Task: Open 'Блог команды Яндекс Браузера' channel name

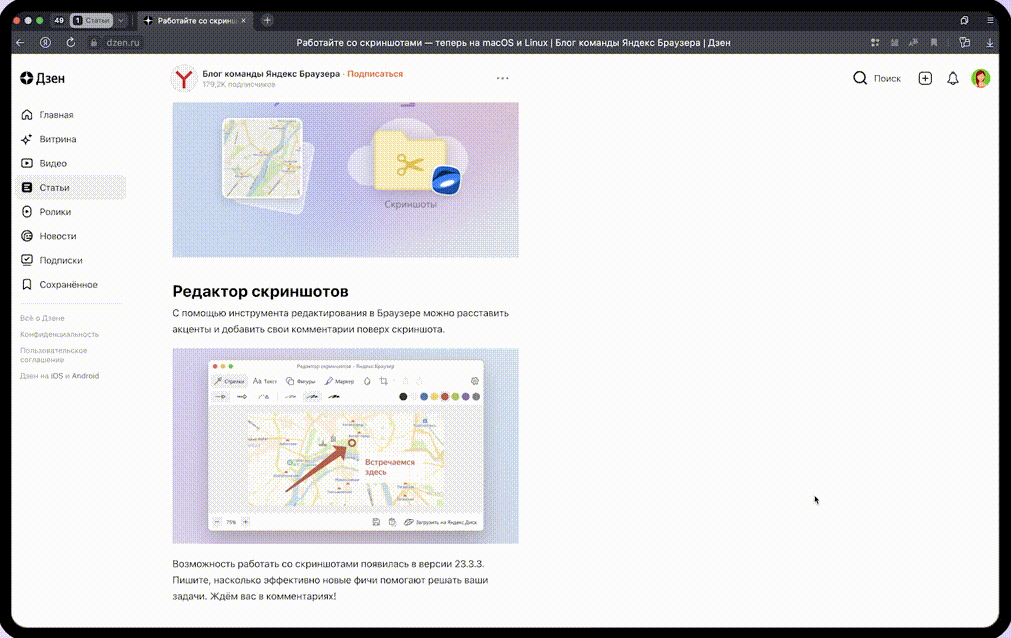Action: pos(271,74)
